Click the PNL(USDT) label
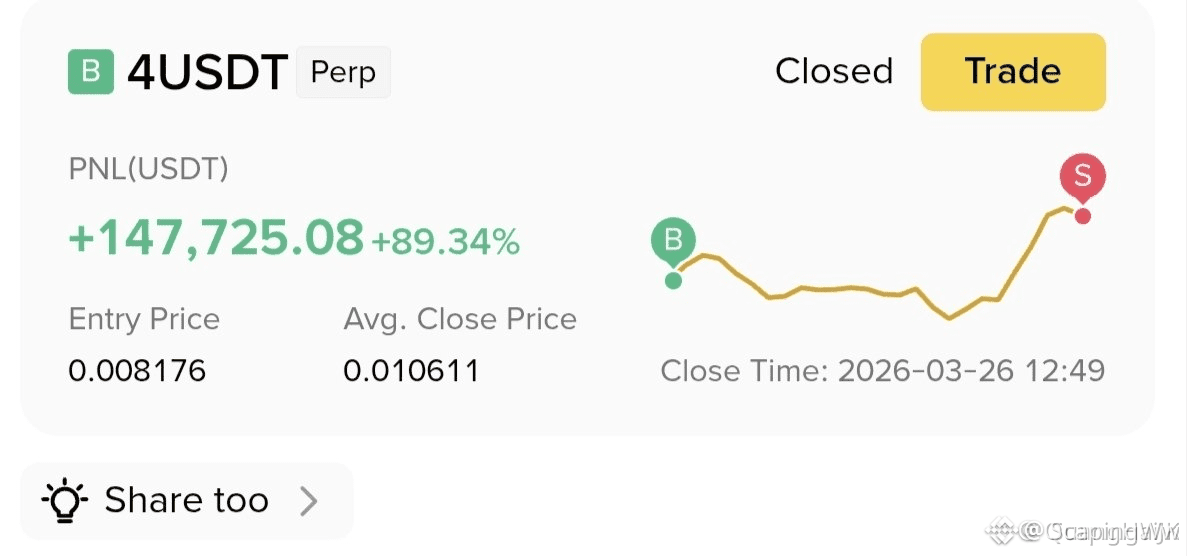 148,170
